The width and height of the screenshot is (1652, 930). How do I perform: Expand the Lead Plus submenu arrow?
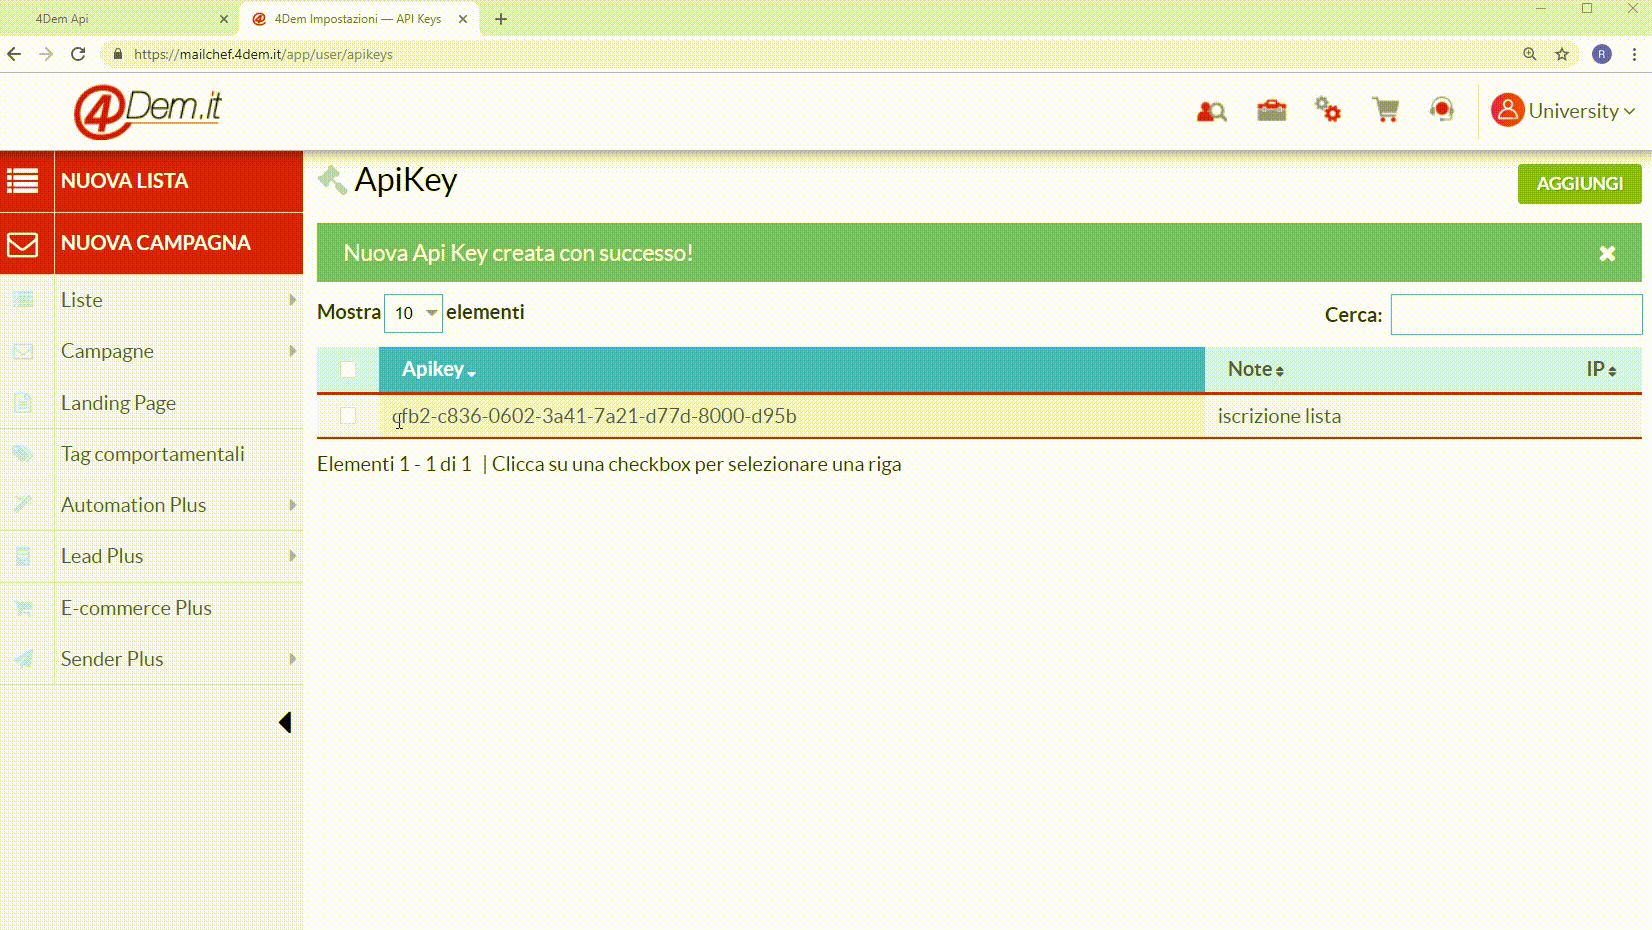[292, 556]
